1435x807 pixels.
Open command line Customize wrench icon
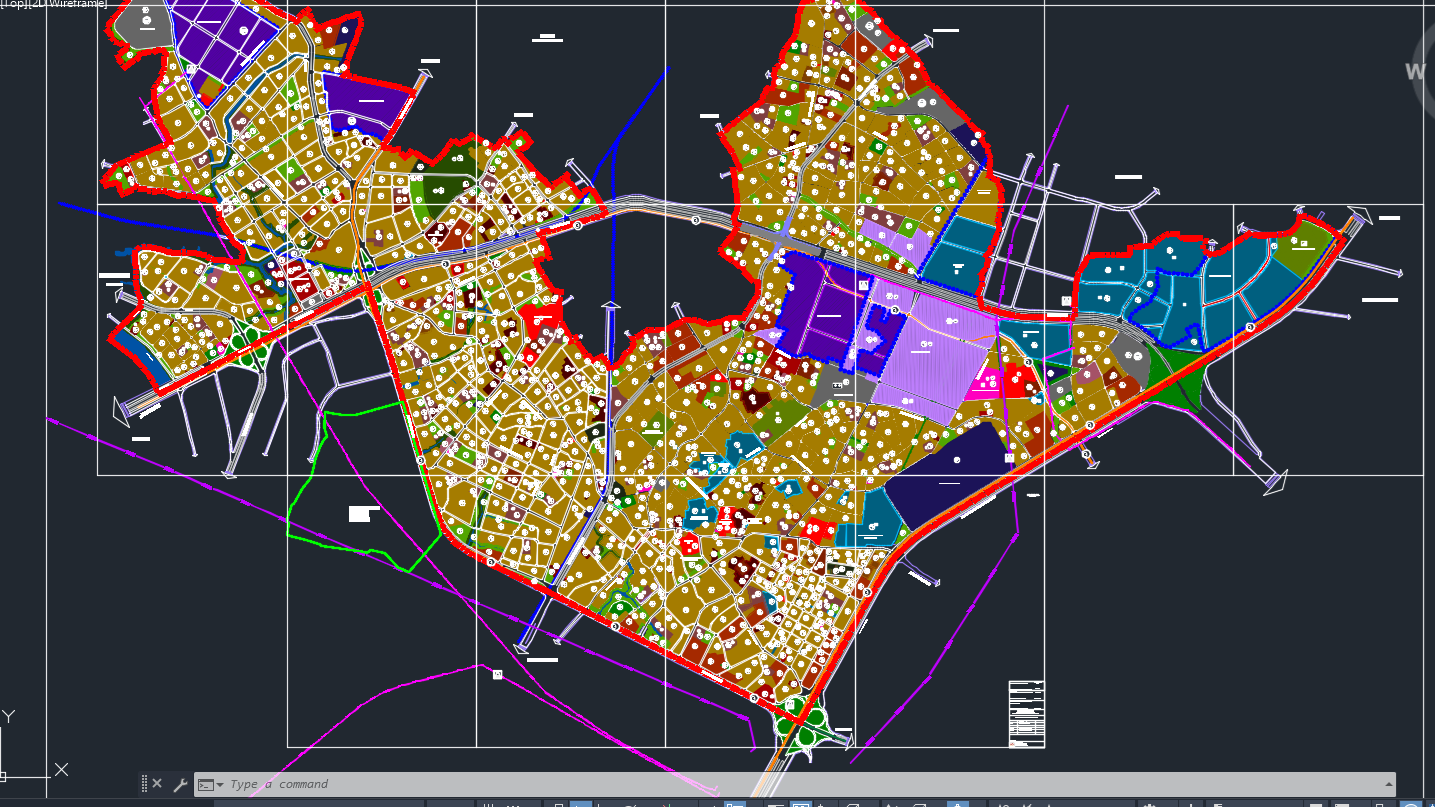(x=180, y=784)
